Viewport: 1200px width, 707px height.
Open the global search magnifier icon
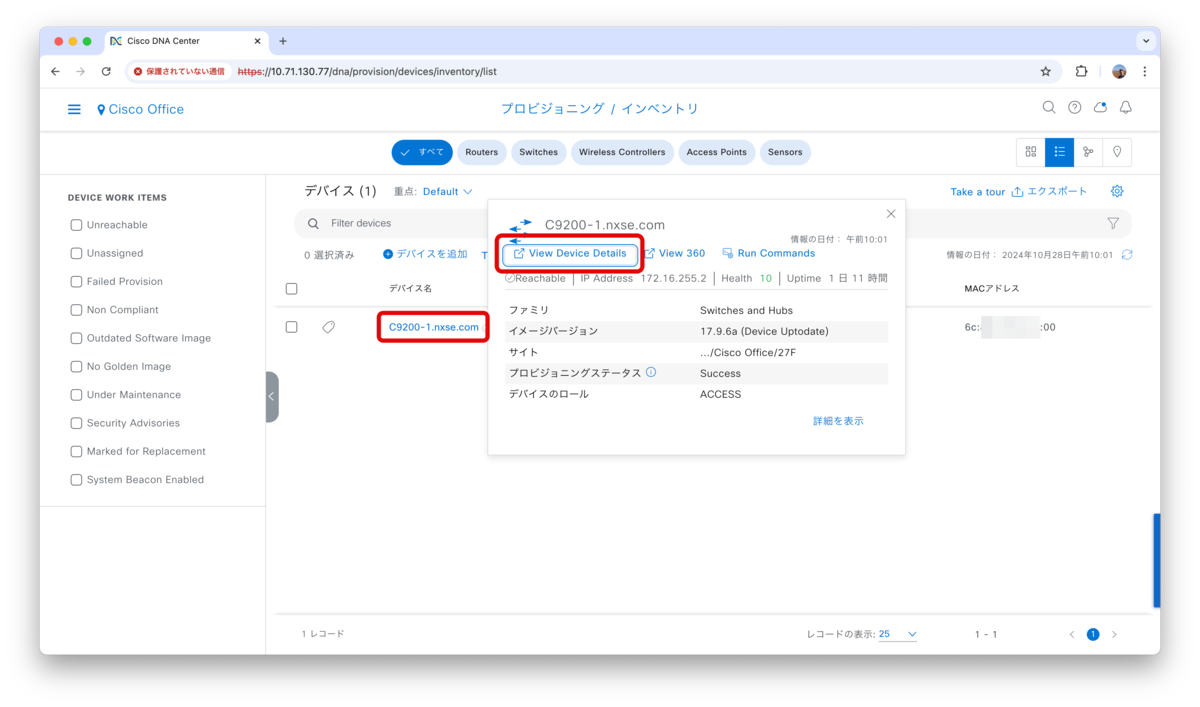coord(1049,107)
